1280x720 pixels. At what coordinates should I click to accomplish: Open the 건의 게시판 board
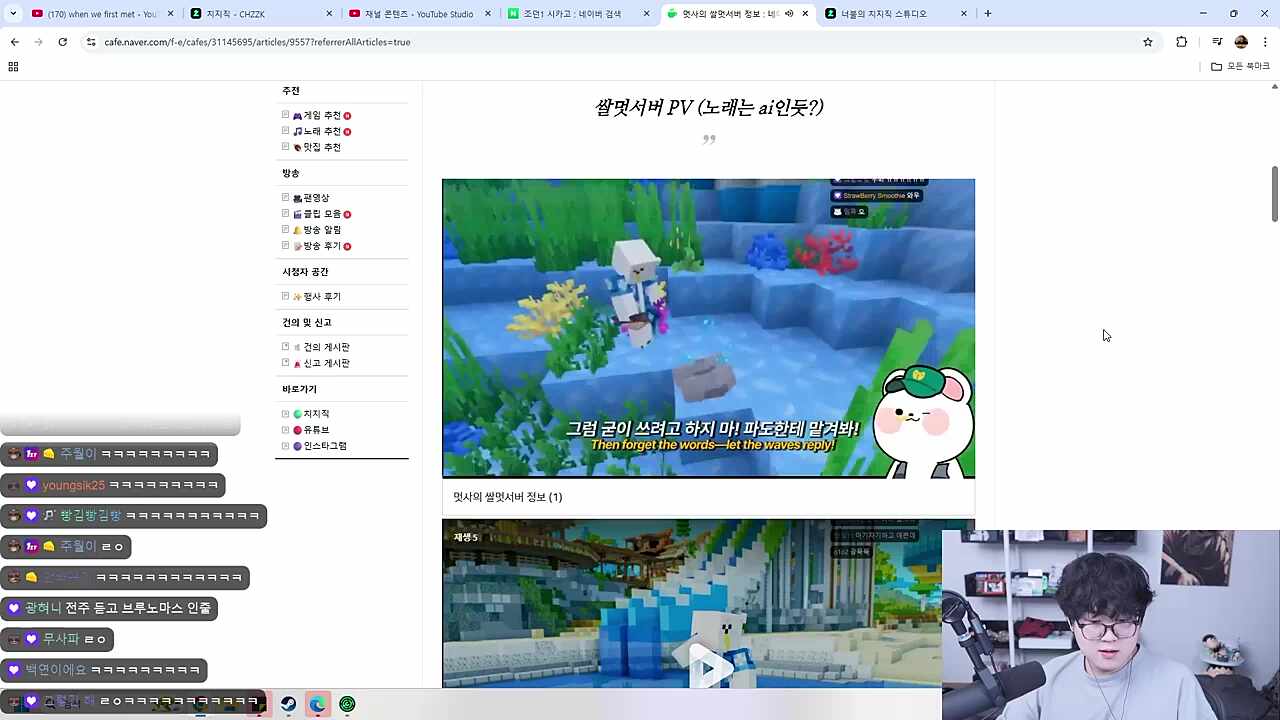click(327, 347)
